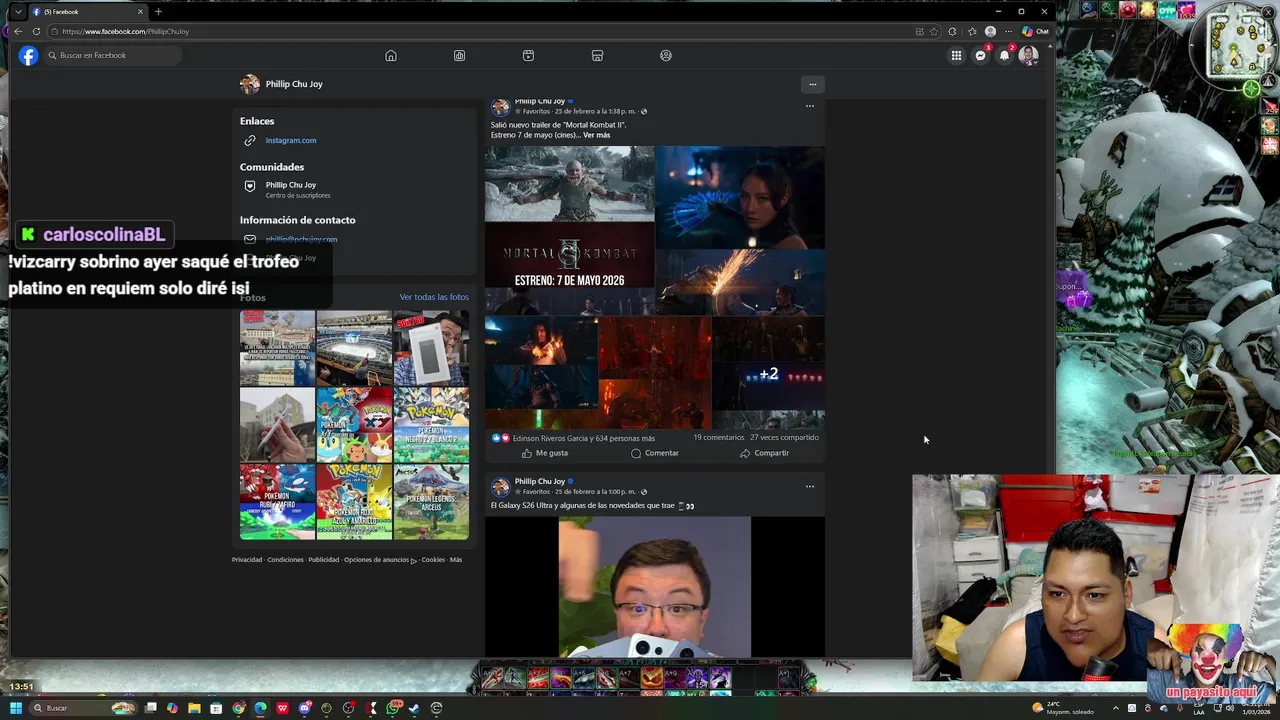Open a new browser tab with plus

(158, 11)
